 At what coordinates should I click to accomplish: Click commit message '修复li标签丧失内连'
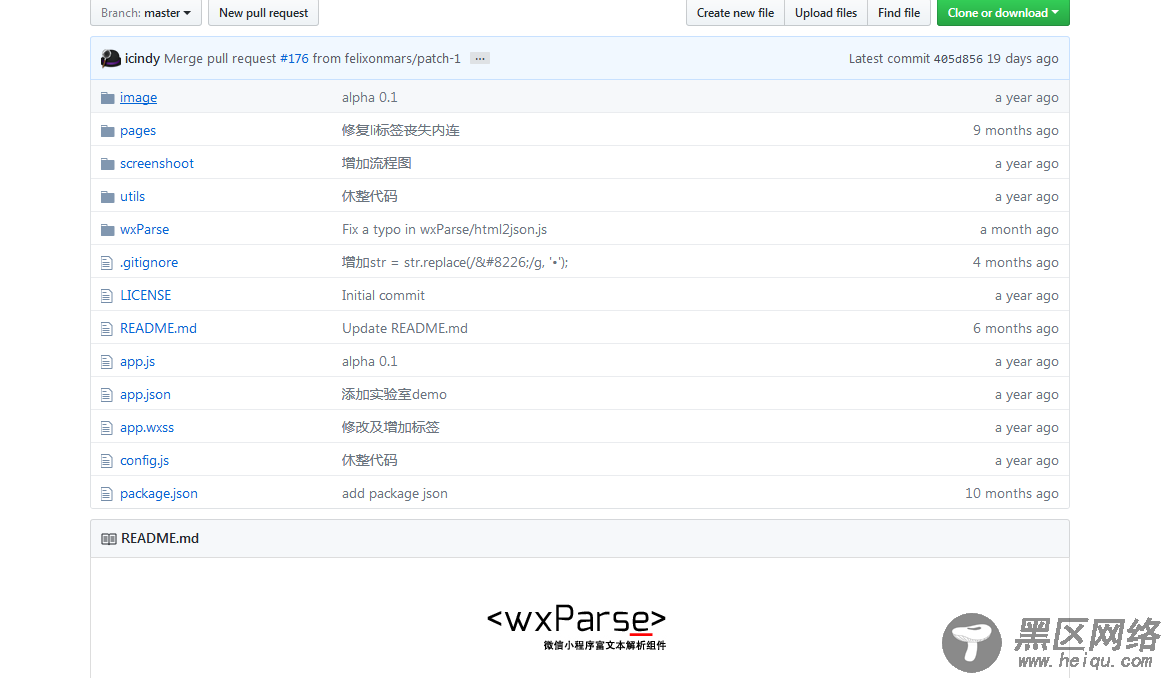[401, 130]
